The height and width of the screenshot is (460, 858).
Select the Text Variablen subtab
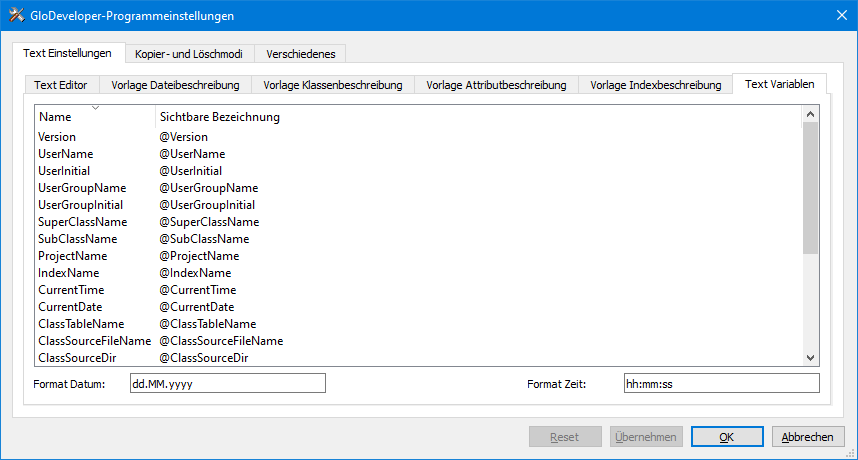(779, 84)
